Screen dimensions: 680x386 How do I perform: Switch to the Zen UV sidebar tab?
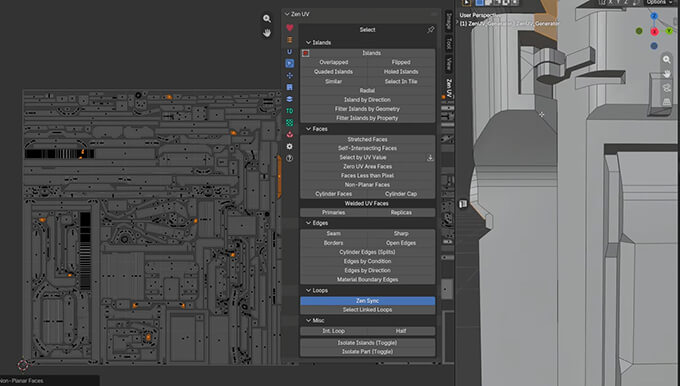449,88
